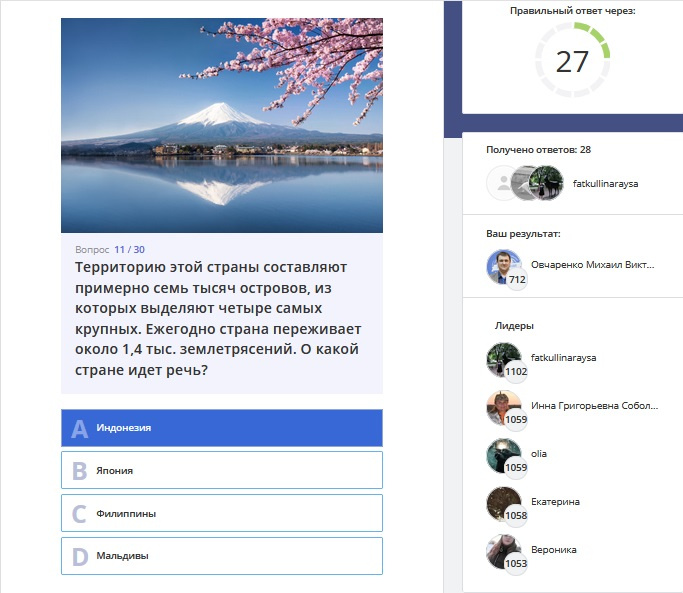Click leader fatkullinaraysa avatar with 1102
The height and width of the screenshot is (593, 683).
click(x=504, y=359)
